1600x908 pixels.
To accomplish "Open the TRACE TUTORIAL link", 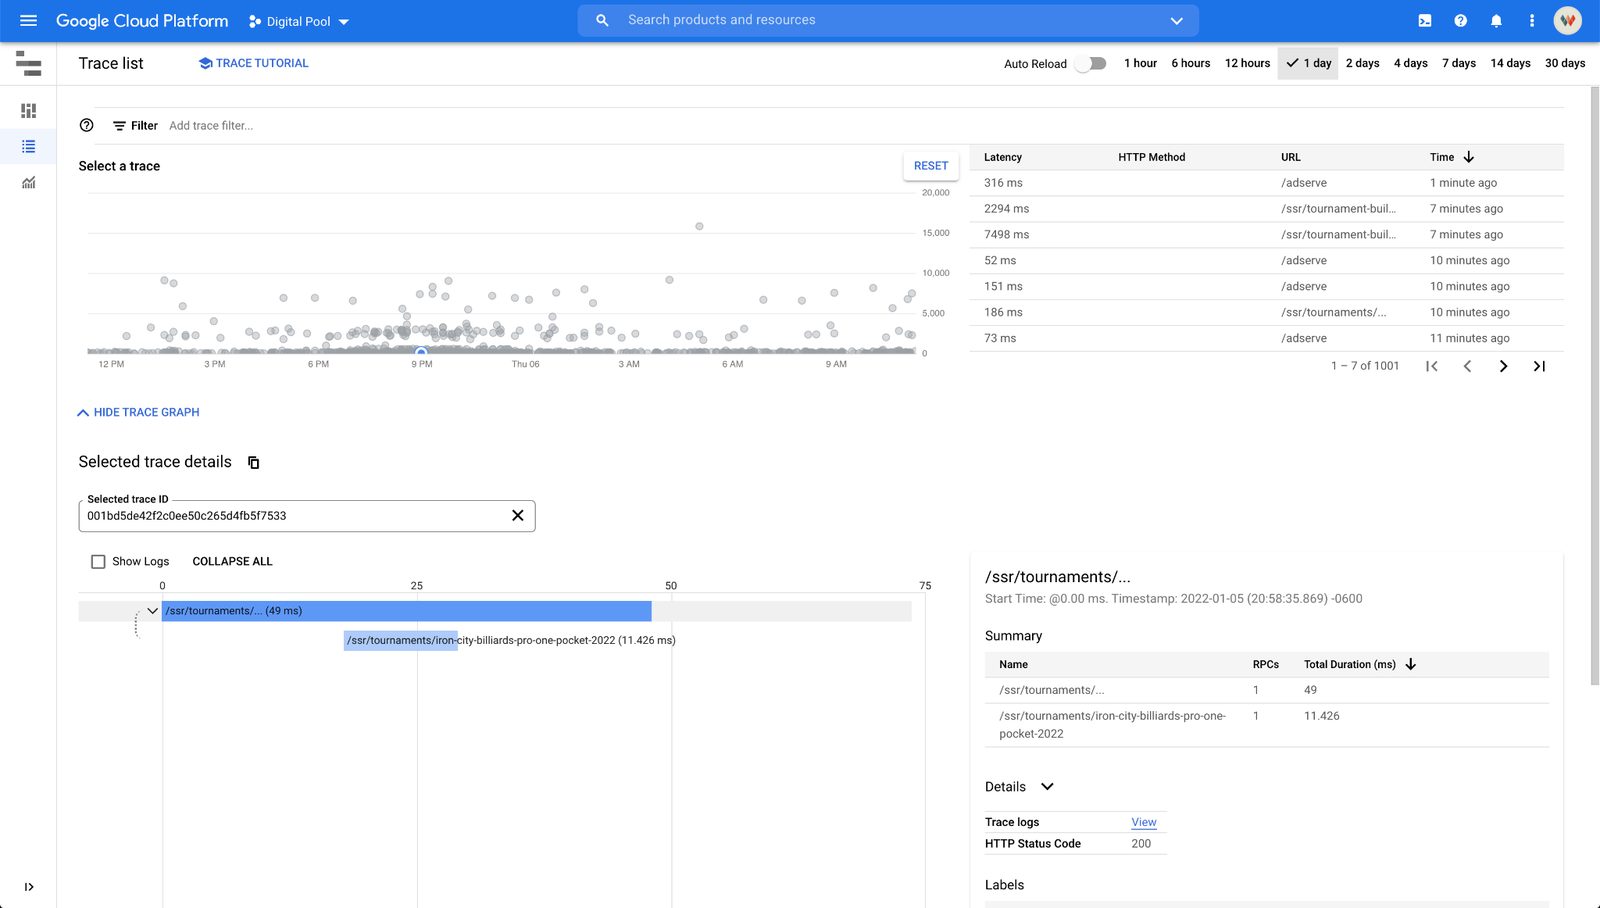I will coord(253,63).
